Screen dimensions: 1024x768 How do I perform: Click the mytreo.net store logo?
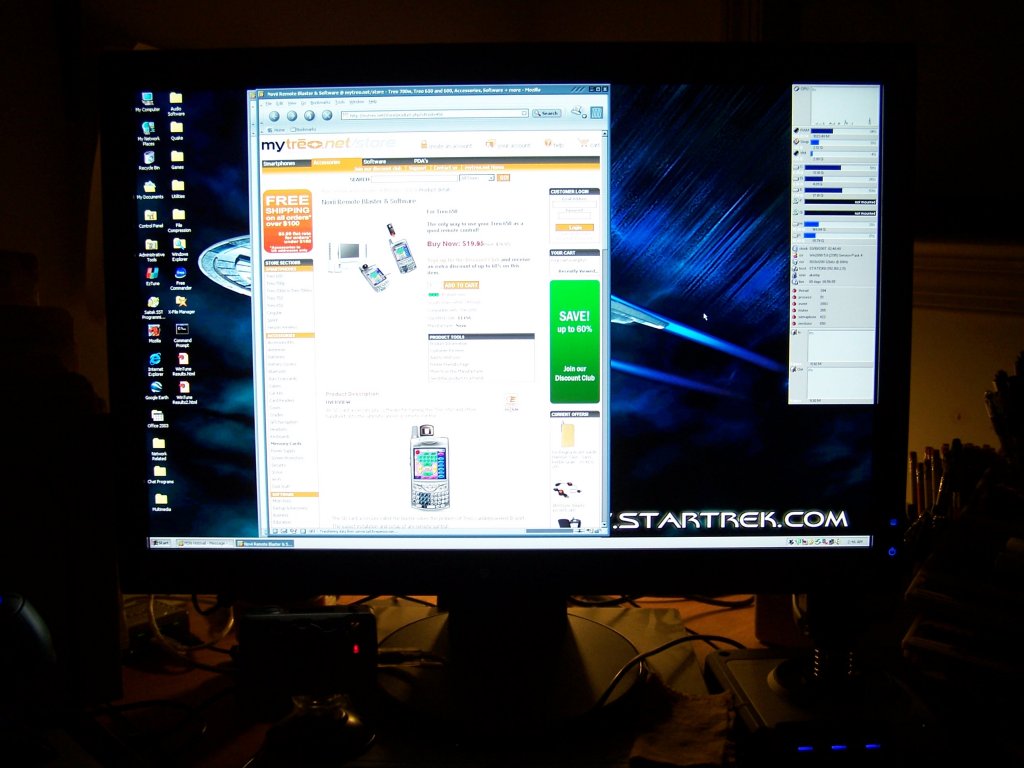[x=328, y=144]
